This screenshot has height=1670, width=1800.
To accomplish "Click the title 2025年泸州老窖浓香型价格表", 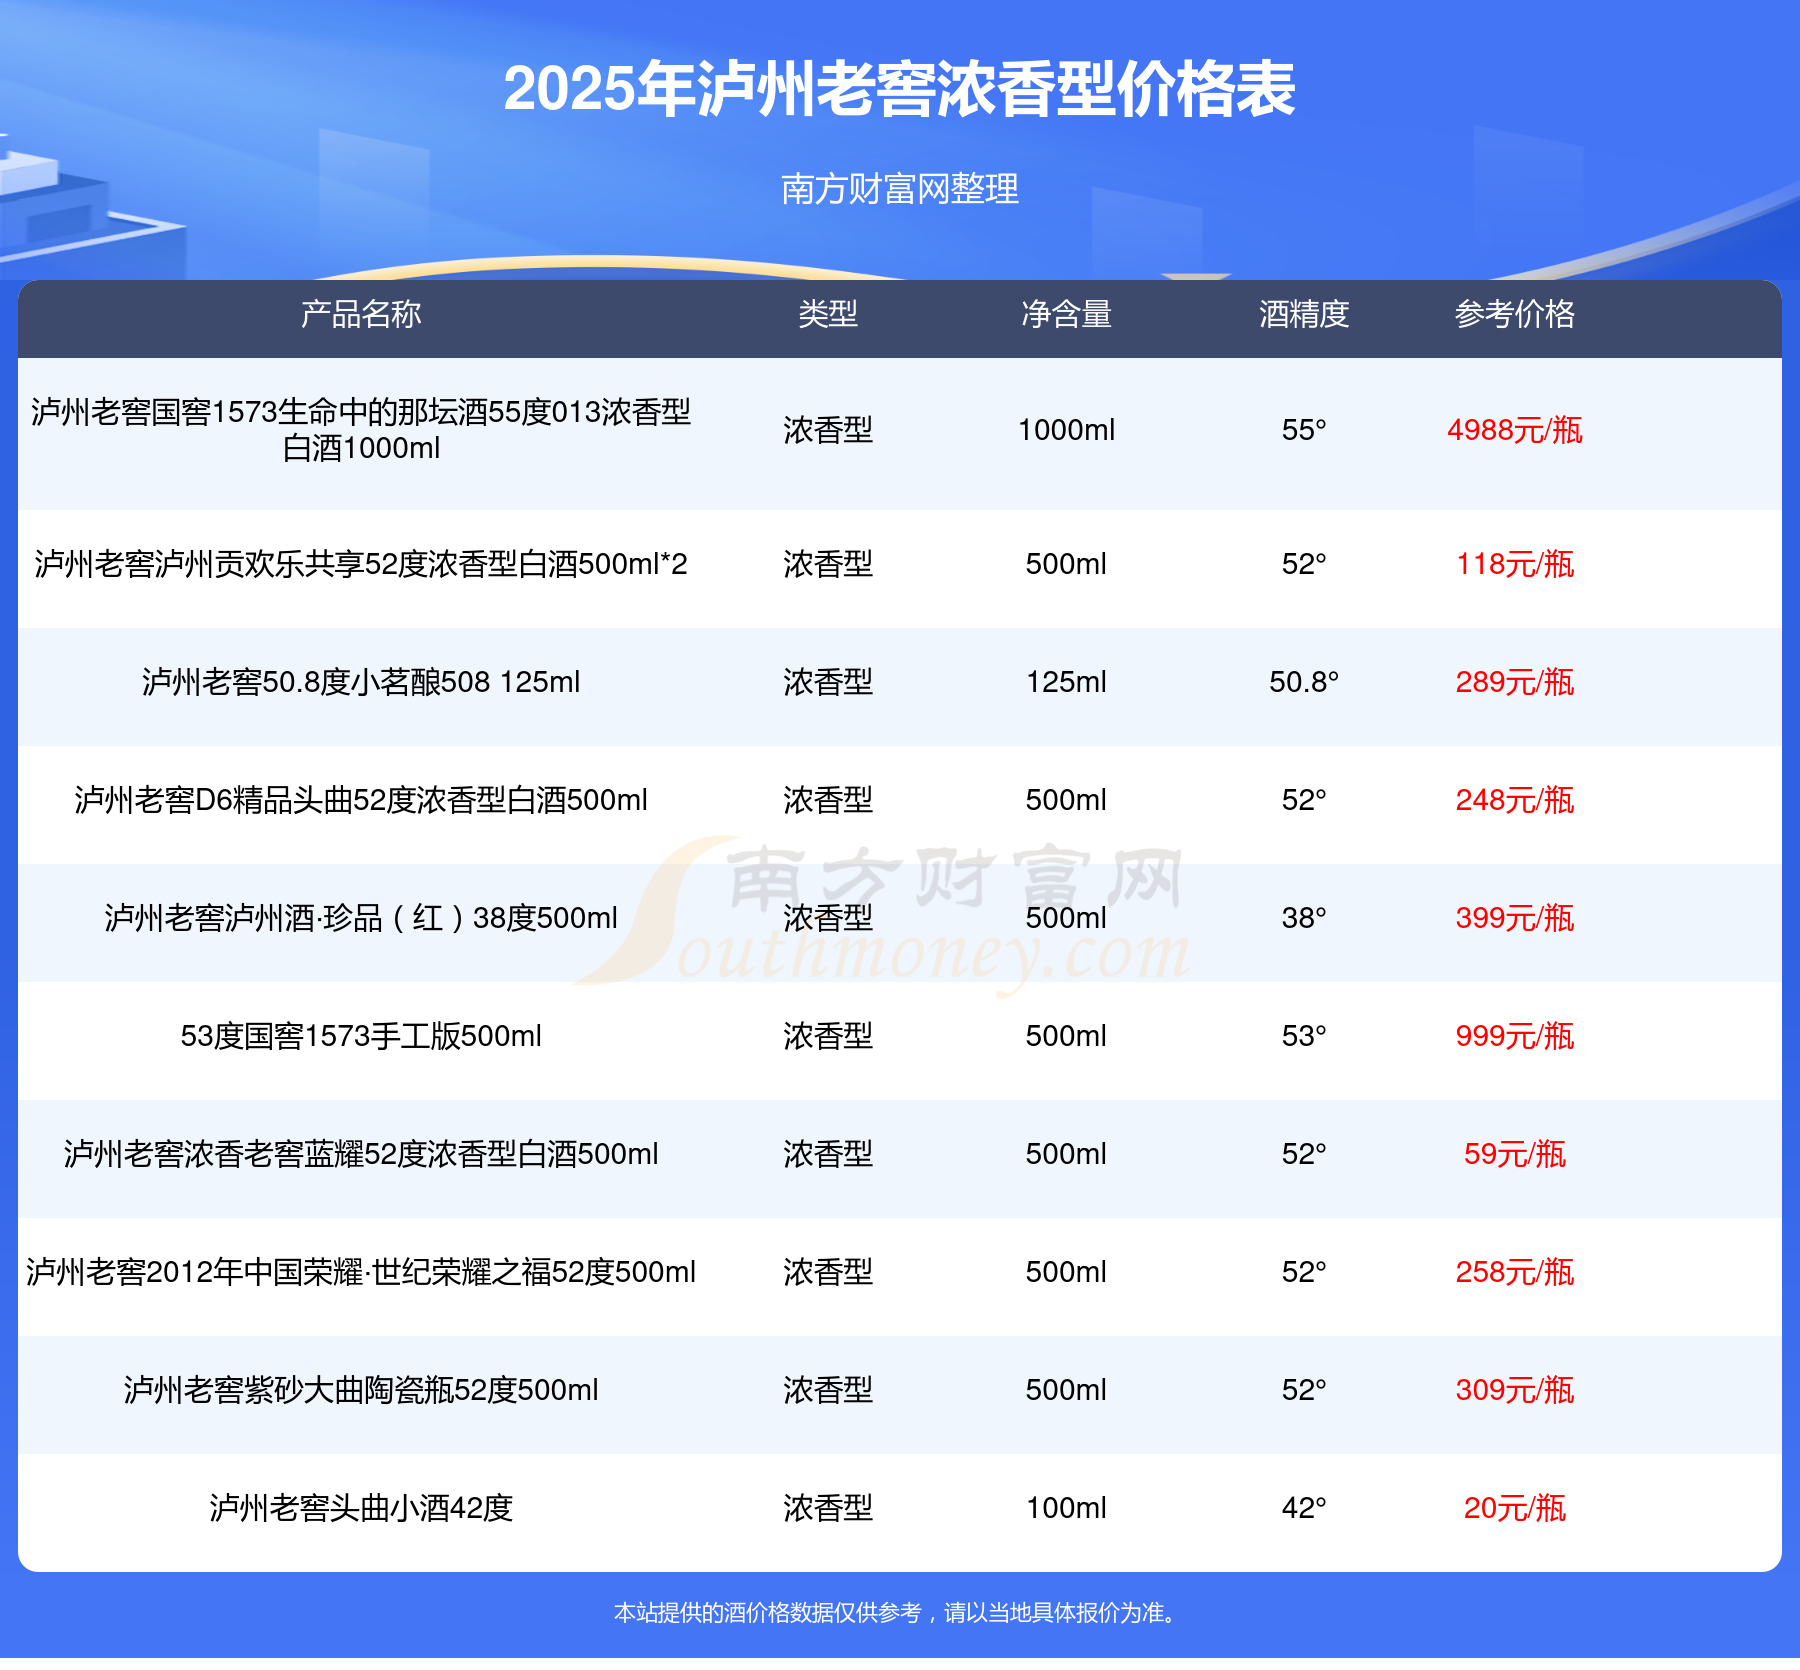I will tap(899, 89).
